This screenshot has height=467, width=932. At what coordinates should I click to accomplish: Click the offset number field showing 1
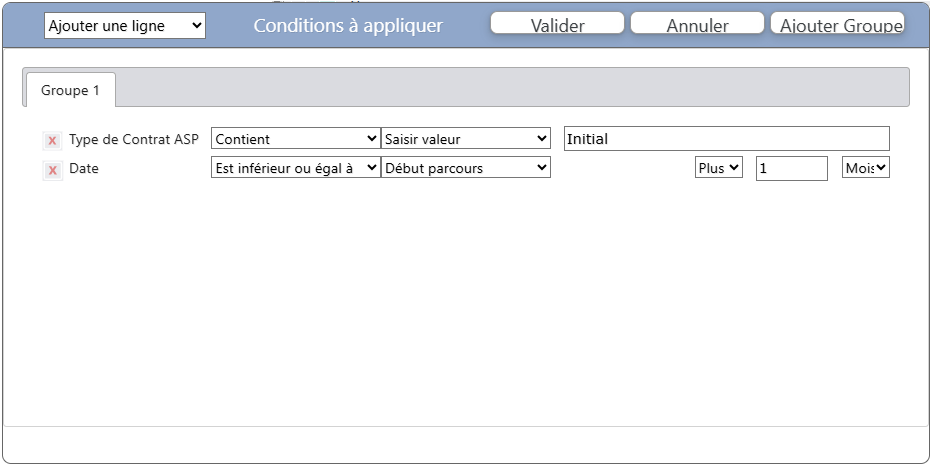click(x=791, y=169)
